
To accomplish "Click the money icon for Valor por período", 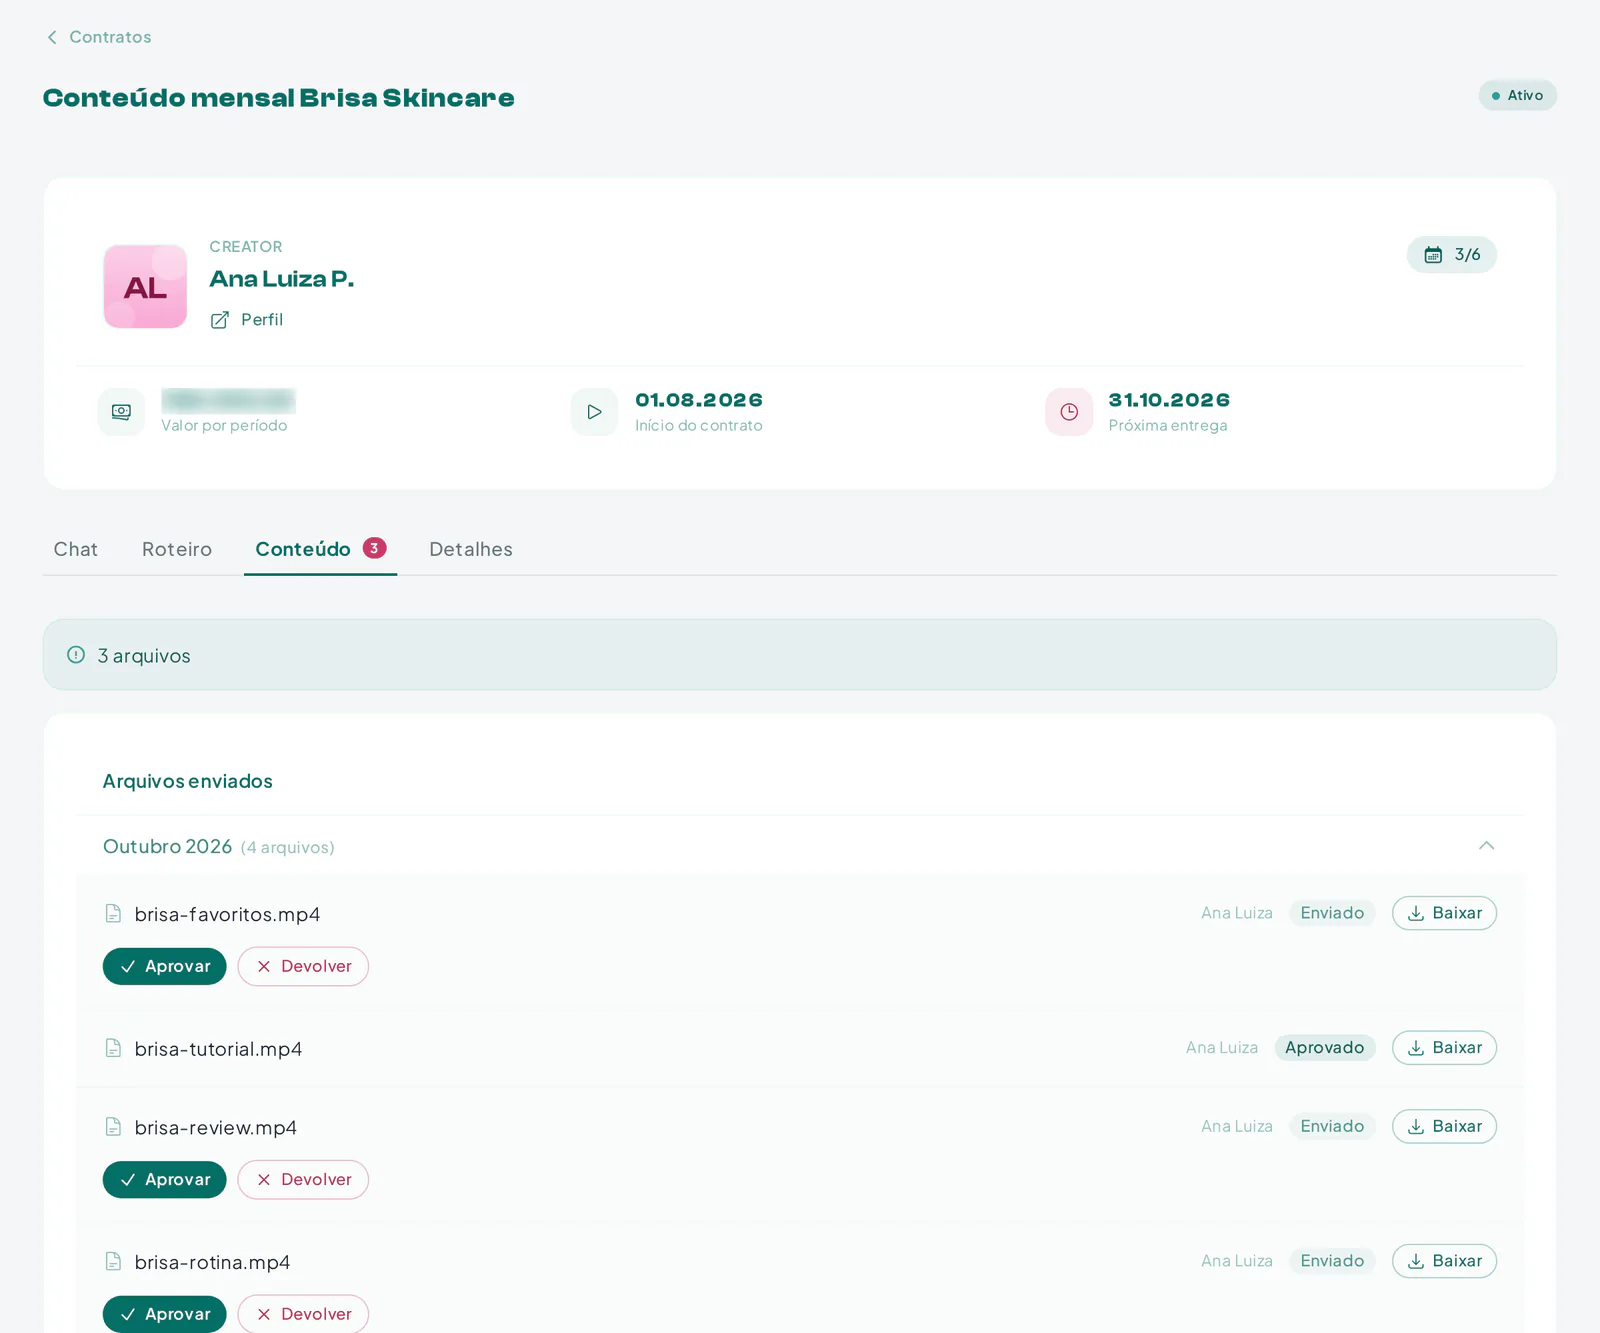I will pyautogui.click(x=121, y=412).
